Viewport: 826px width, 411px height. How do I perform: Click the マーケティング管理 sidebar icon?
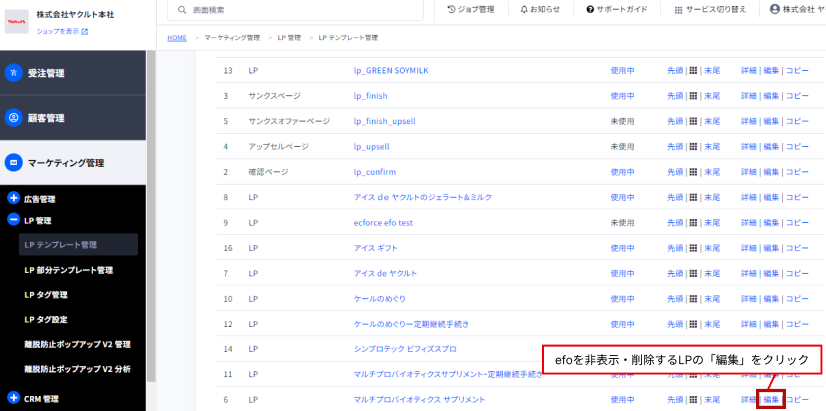click(14, 163)
